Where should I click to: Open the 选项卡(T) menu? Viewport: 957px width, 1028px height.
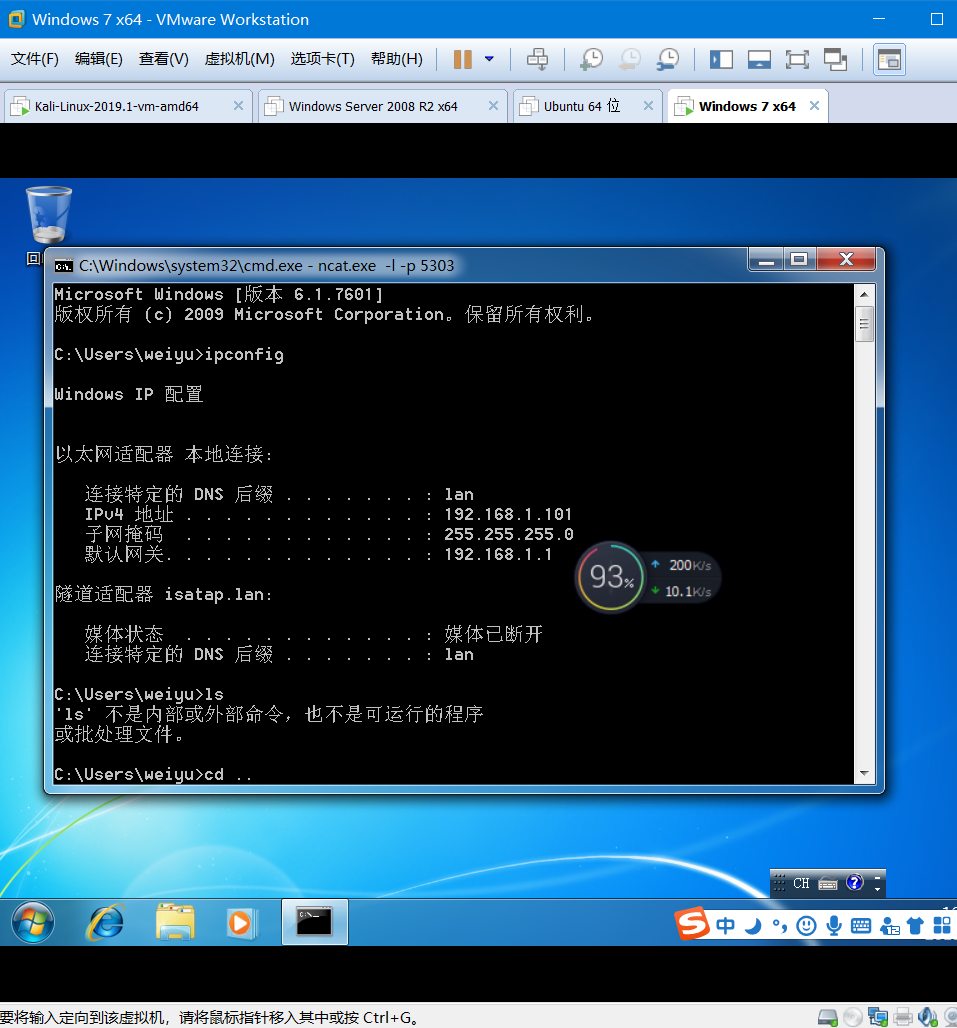(322, 59)
